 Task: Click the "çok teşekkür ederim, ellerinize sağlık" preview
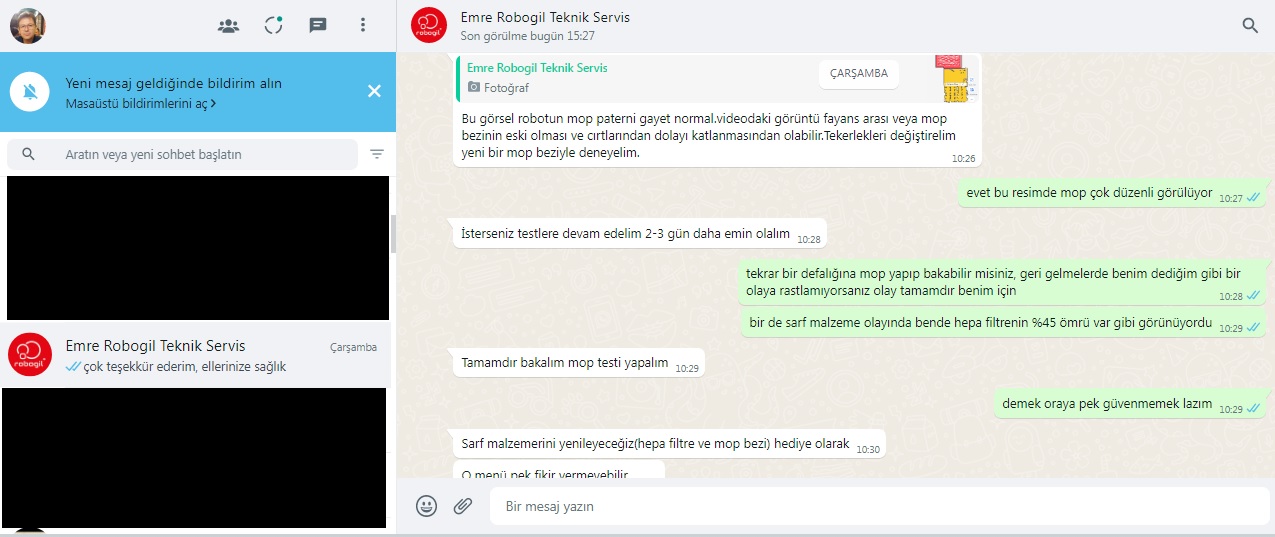coord(185,367)
